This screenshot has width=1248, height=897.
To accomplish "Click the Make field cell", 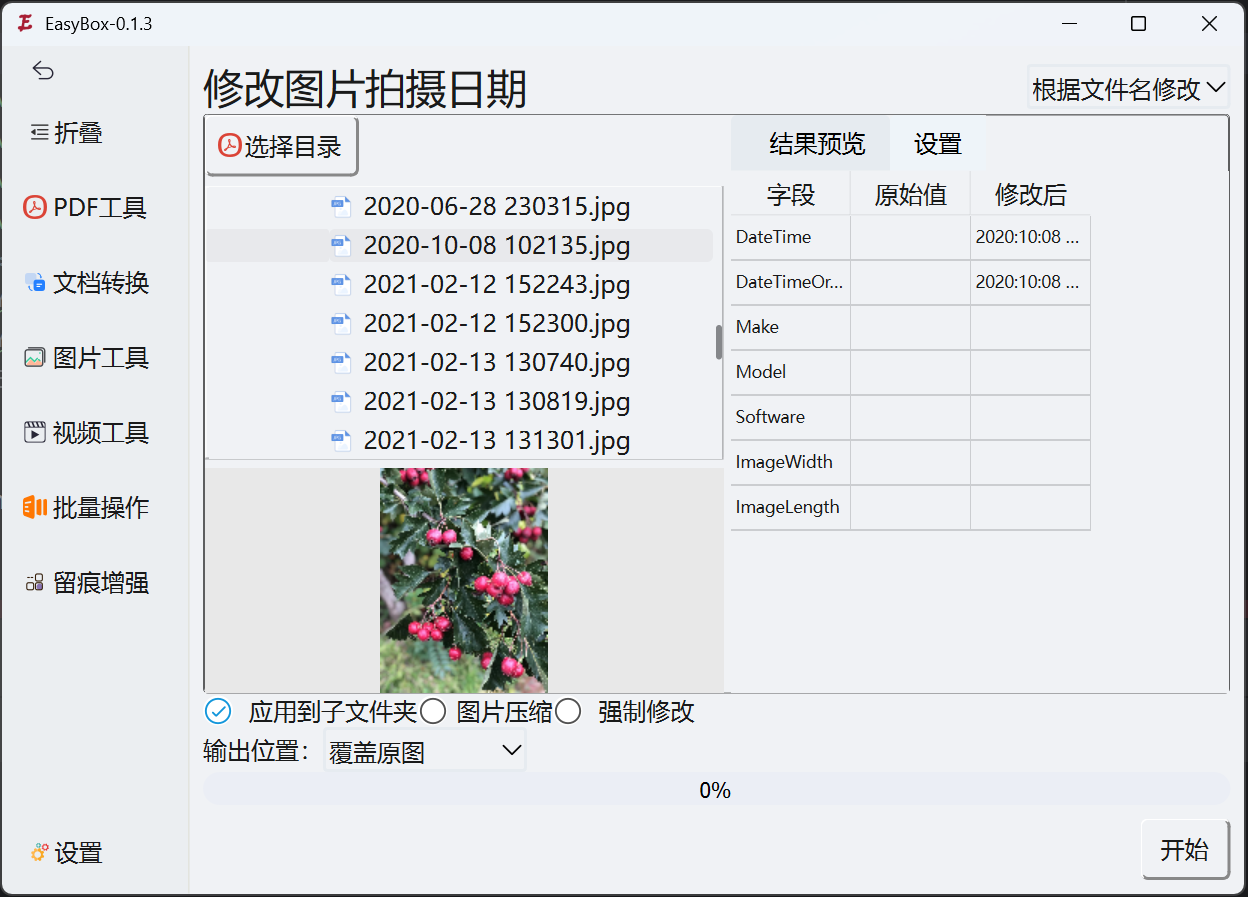I will coord(791,327).
